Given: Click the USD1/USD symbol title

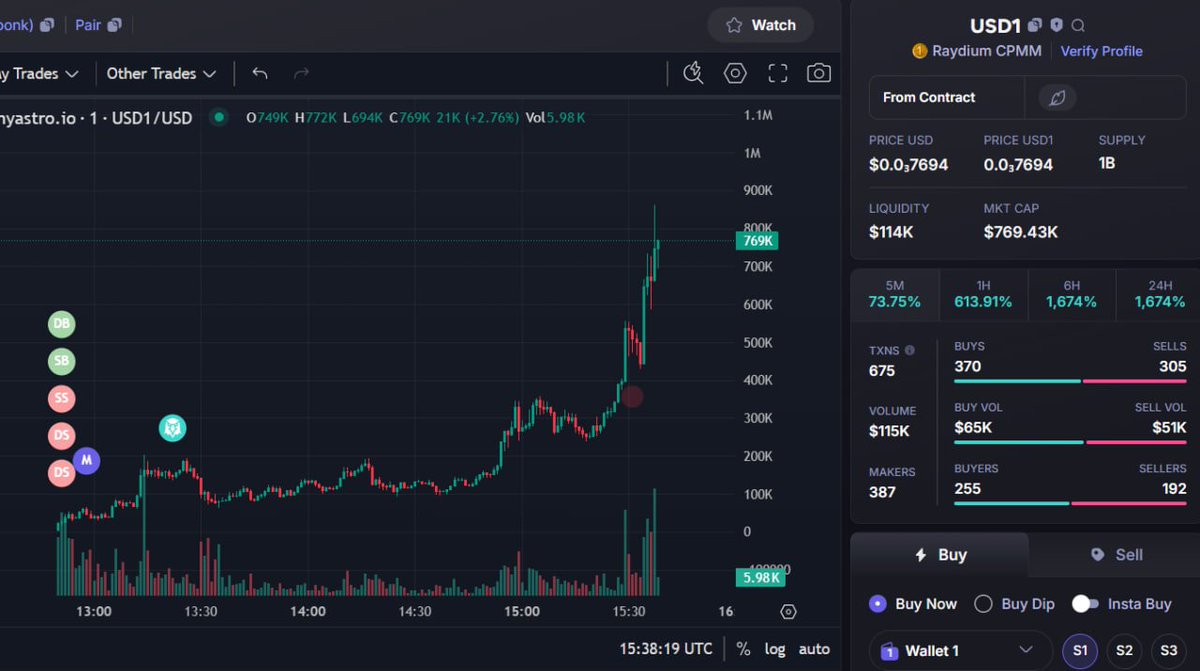Looking at the screenshot, I should pos(152,118).
